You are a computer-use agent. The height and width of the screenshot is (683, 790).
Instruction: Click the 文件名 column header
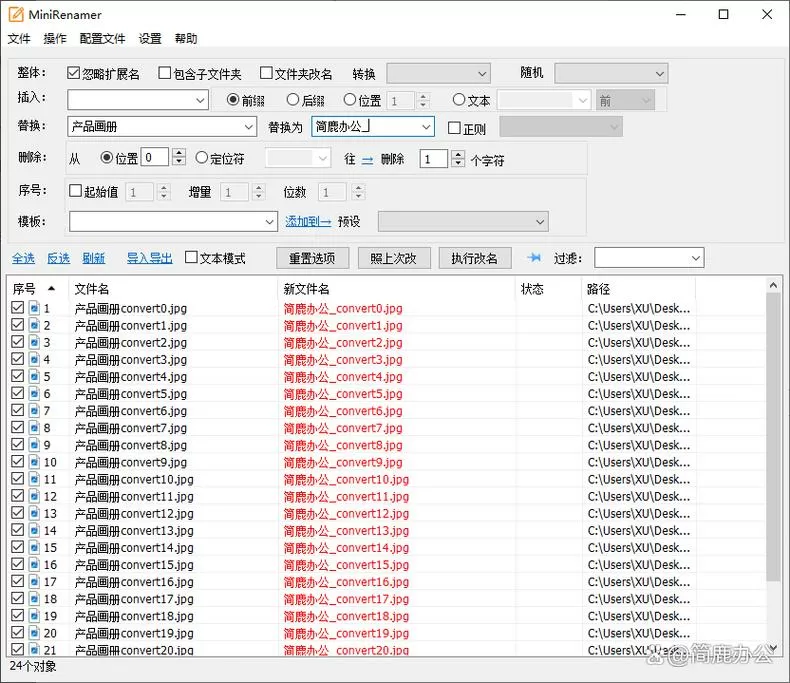pyautogui.click(x=92, y=289)
